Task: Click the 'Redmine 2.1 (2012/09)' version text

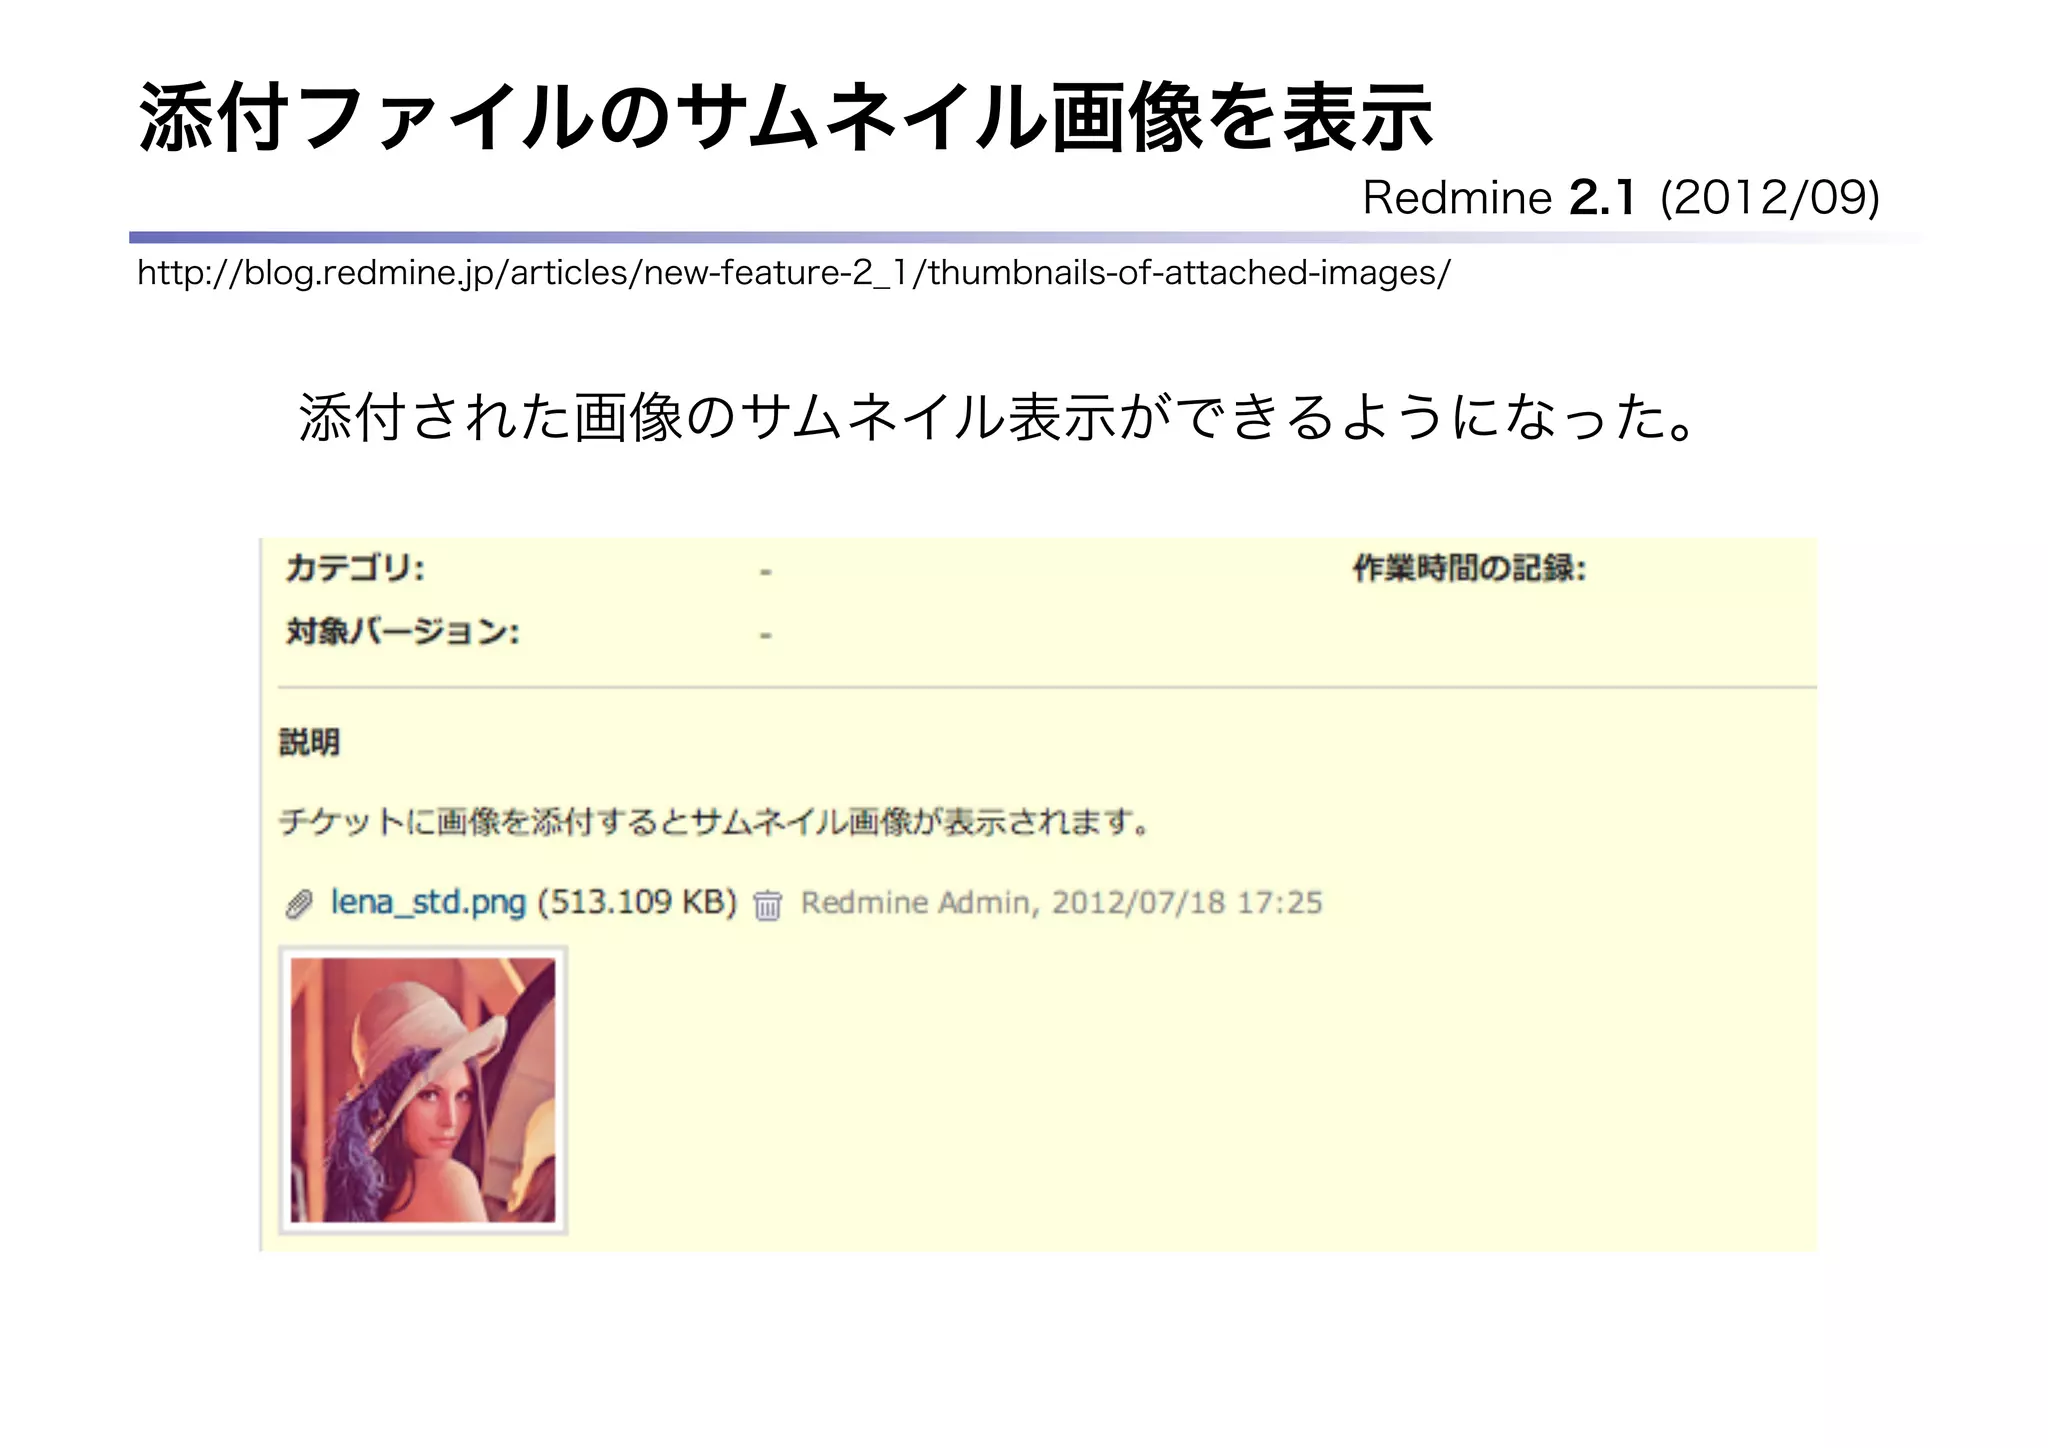Action: (1621, 198)
